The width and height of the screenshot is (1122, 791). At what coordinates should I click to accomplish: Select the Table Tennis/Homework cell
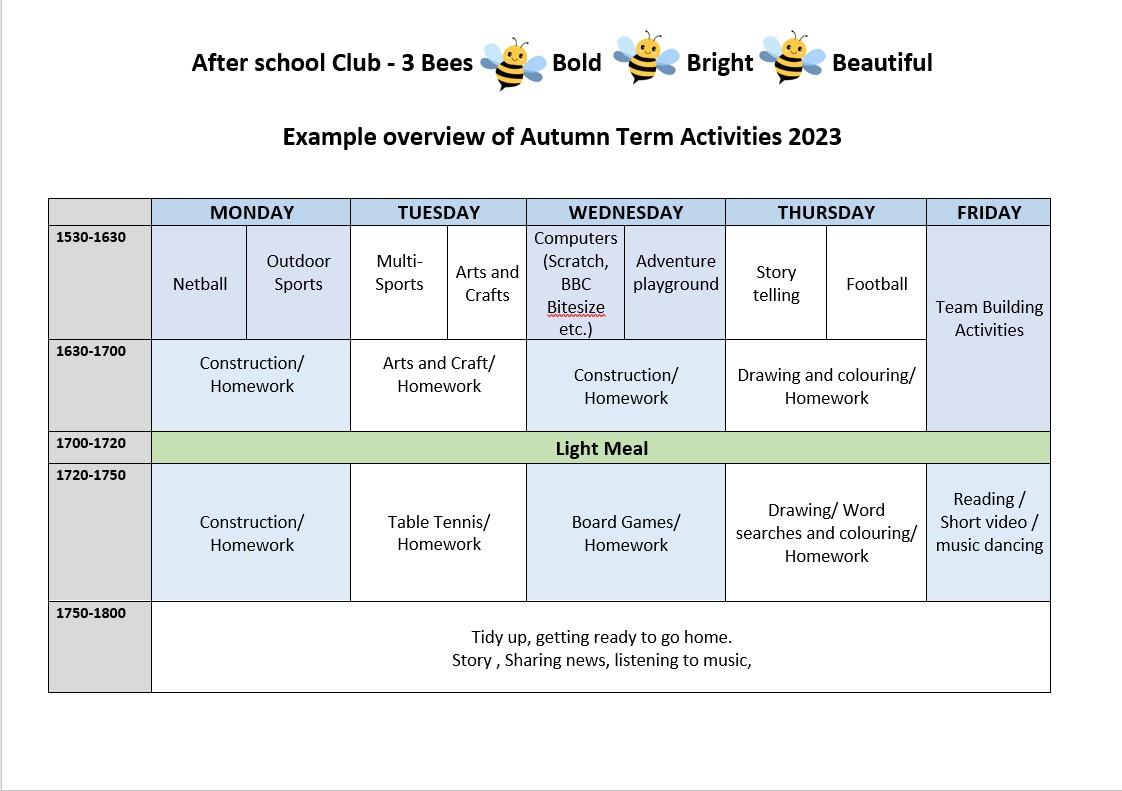(439, 532)
